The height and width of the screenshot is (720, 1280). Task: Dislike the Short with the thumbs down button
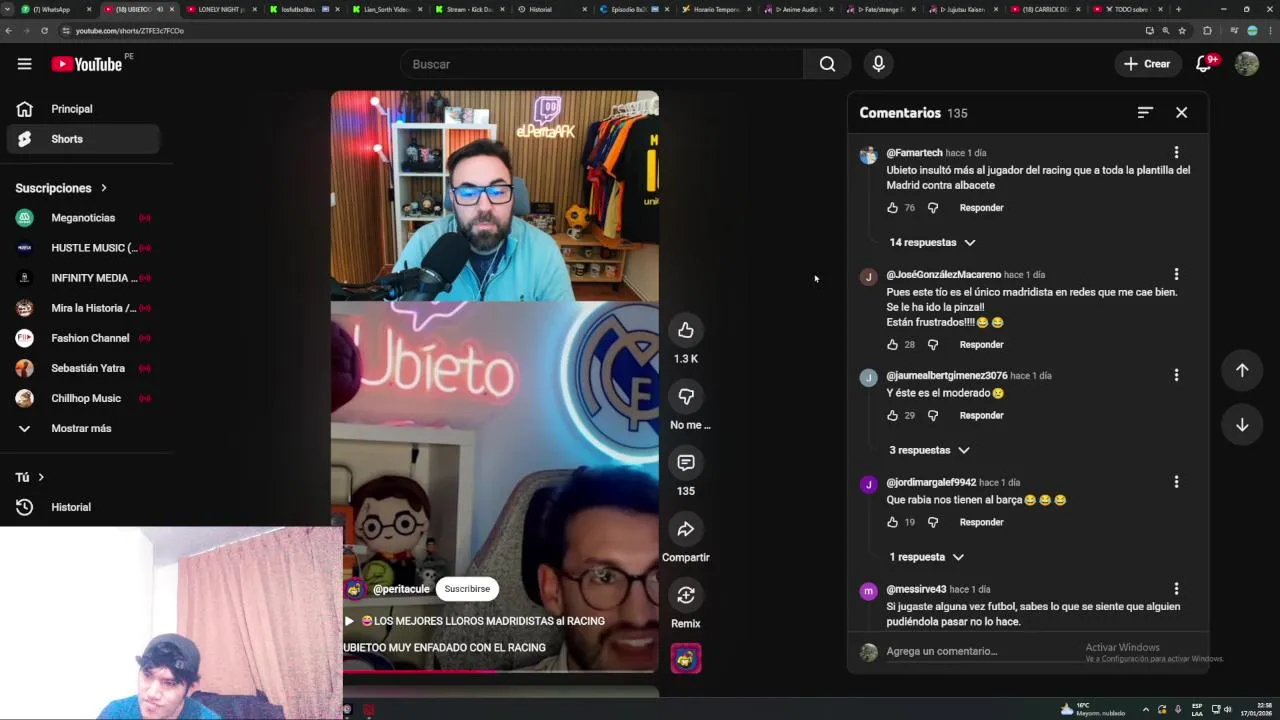click(686, 397)
